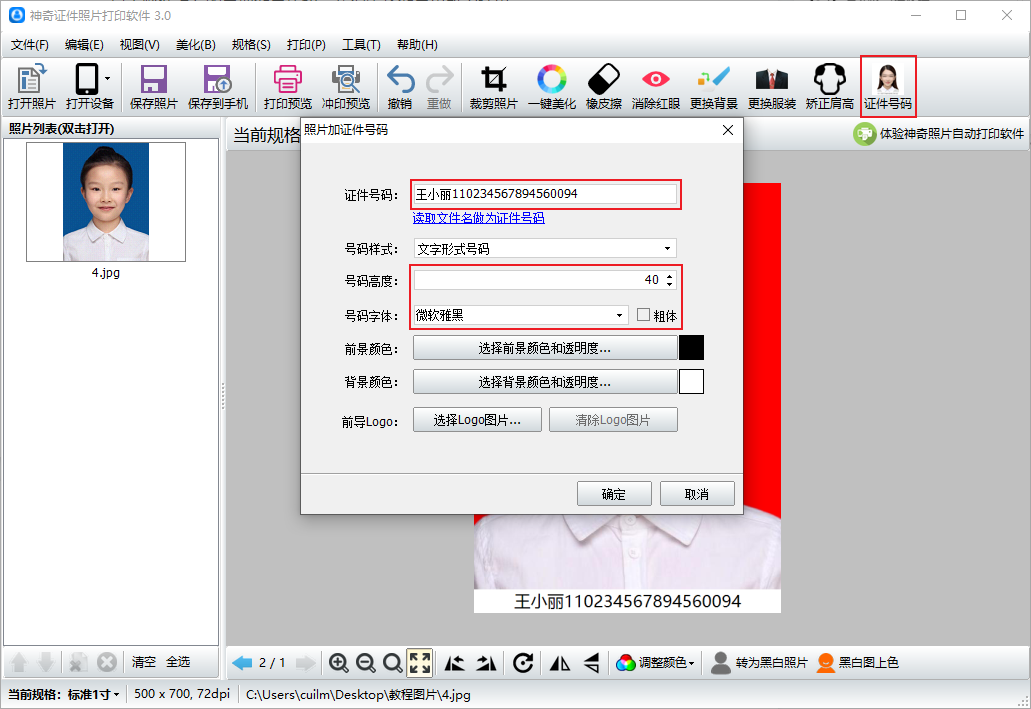
Task: Apply 一键美化 beautify tool
Action: [x=551, y=86]
